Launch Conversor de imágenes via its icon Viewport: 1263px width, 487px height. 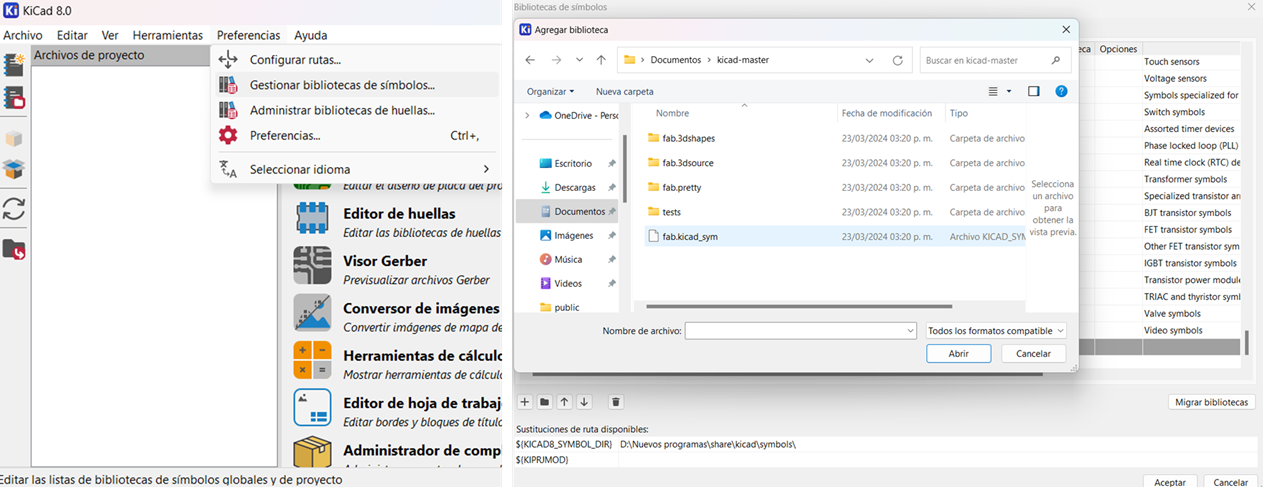pos(312,313)
